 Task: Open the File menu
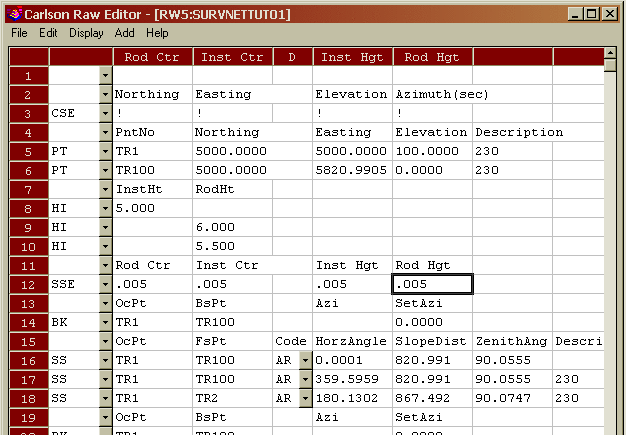tap(19, 33)
